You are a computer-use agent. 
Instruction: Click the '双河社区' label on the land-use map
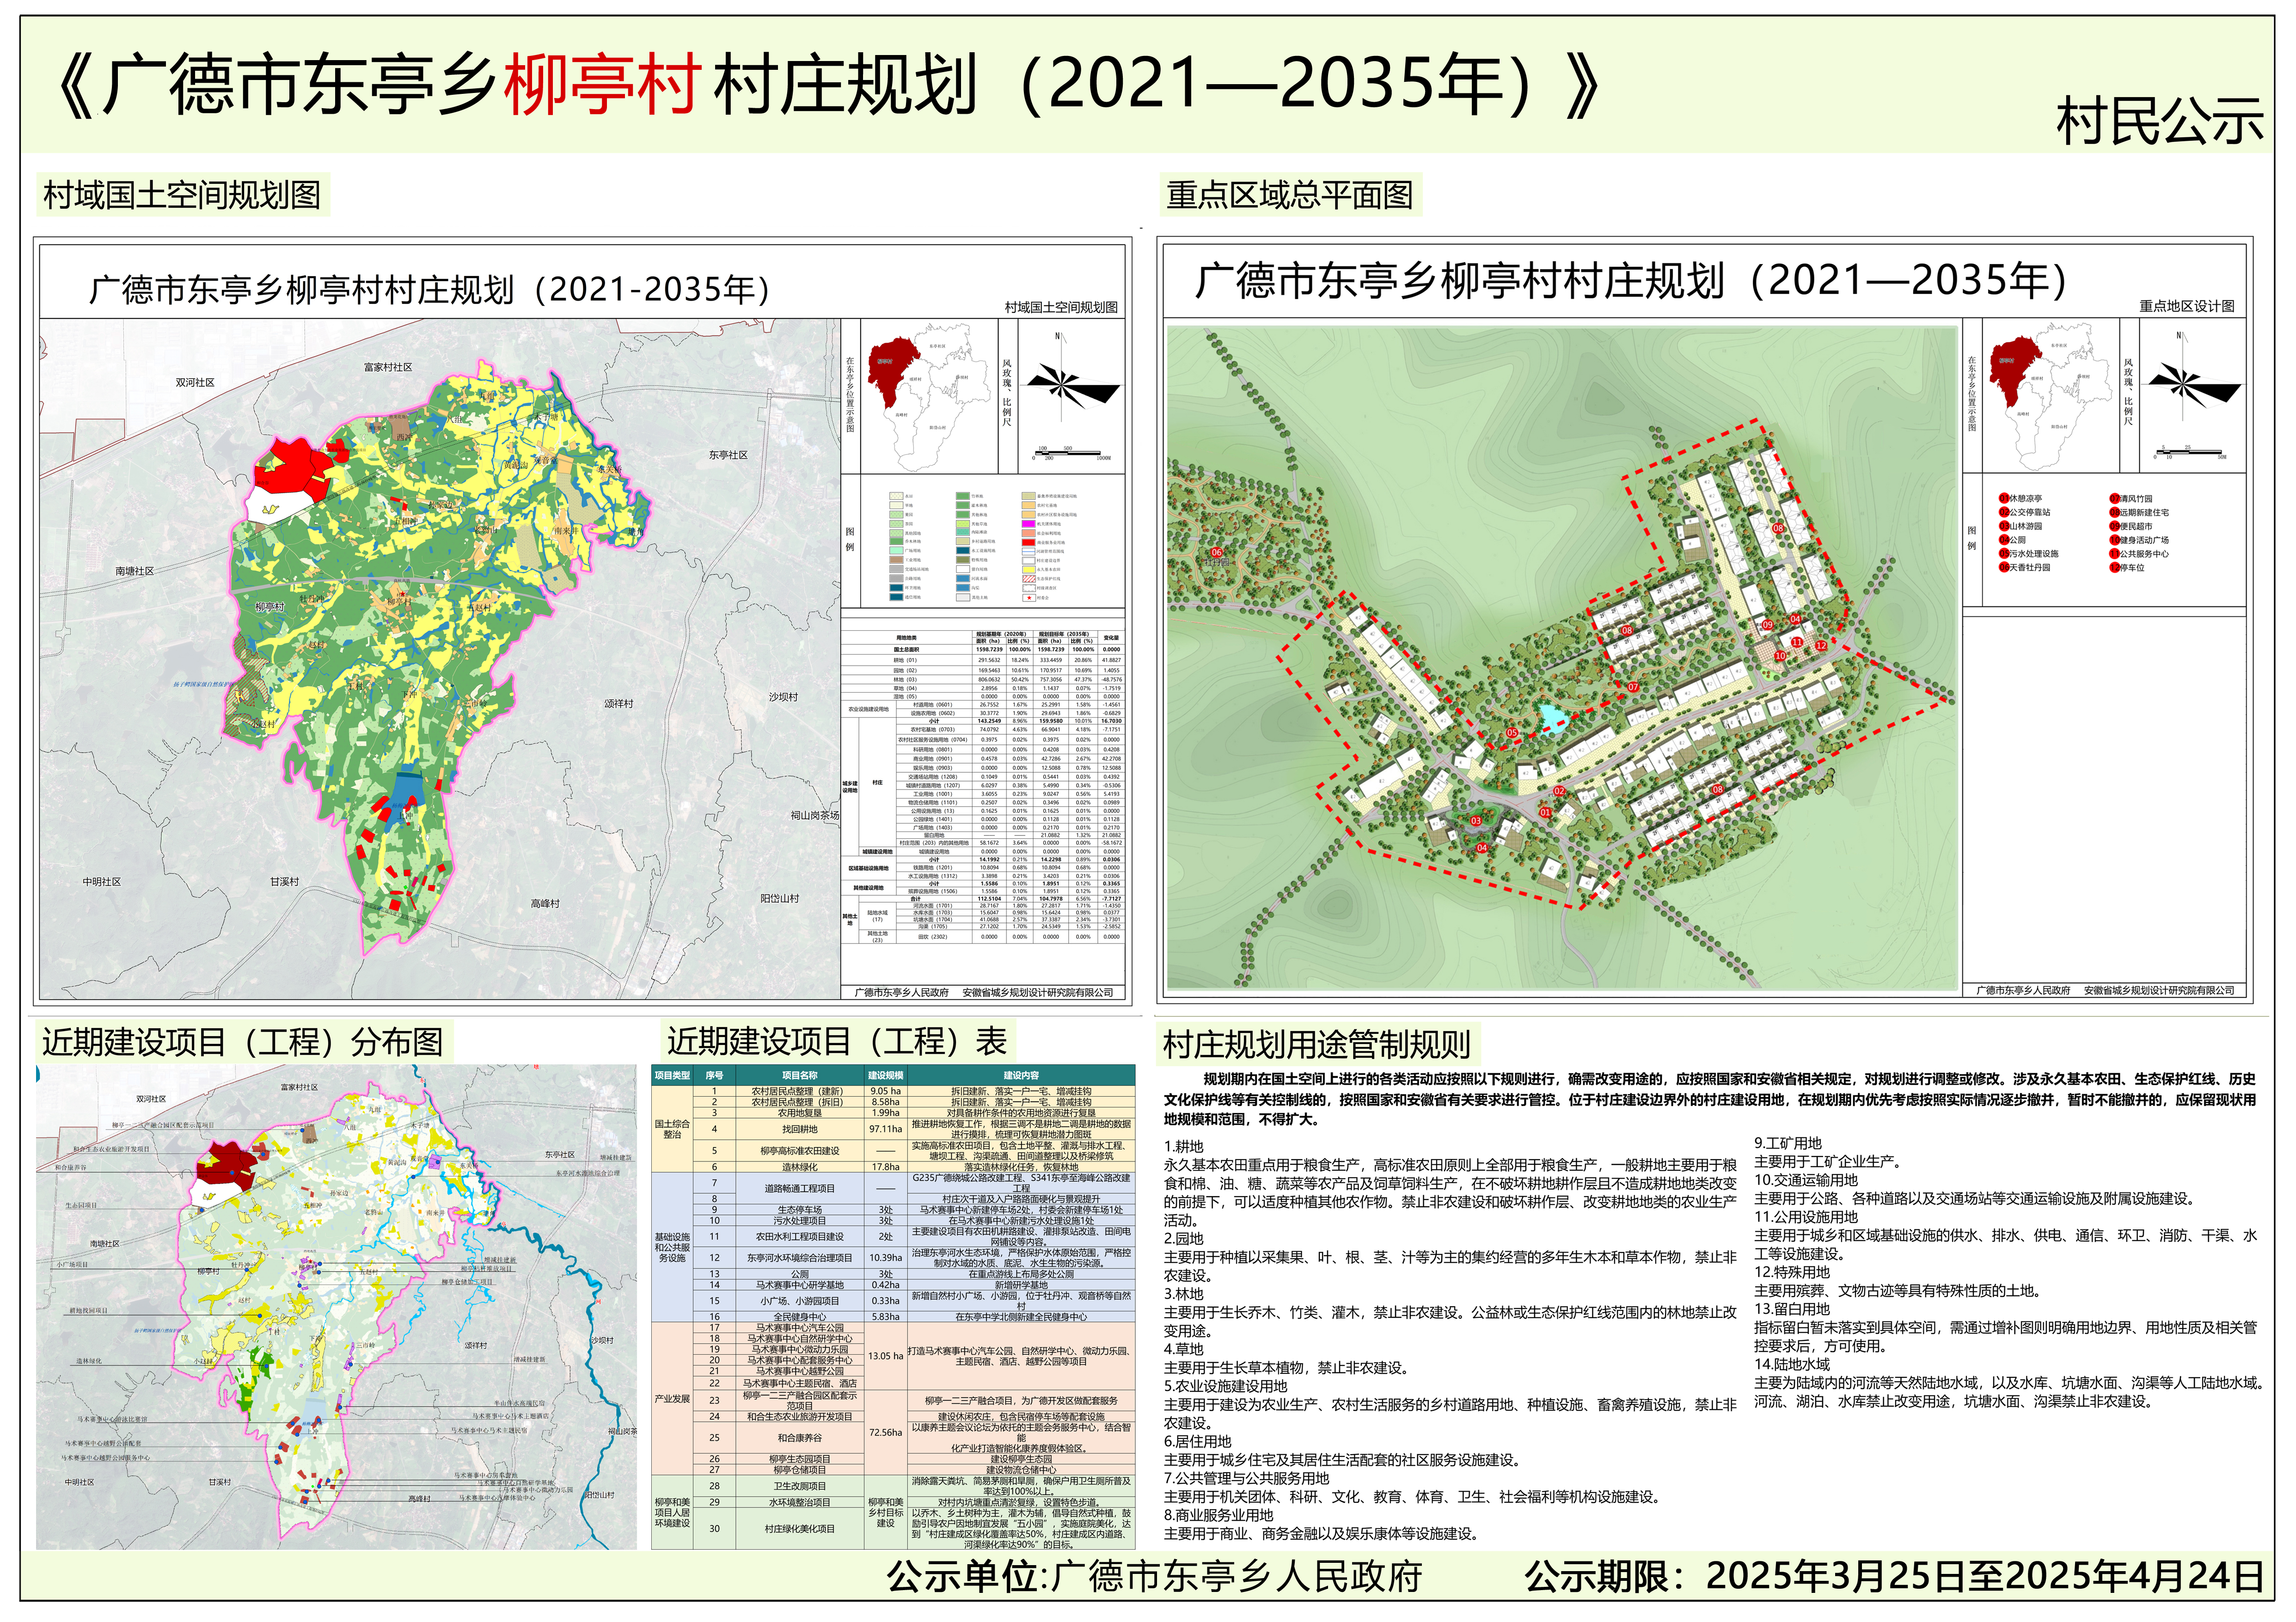196,382
